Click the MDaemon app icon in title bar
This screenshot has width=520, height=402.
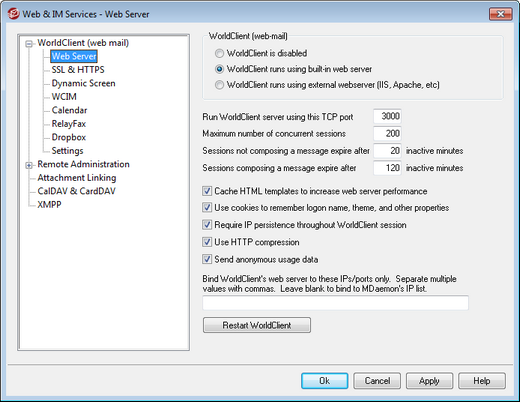14,14
